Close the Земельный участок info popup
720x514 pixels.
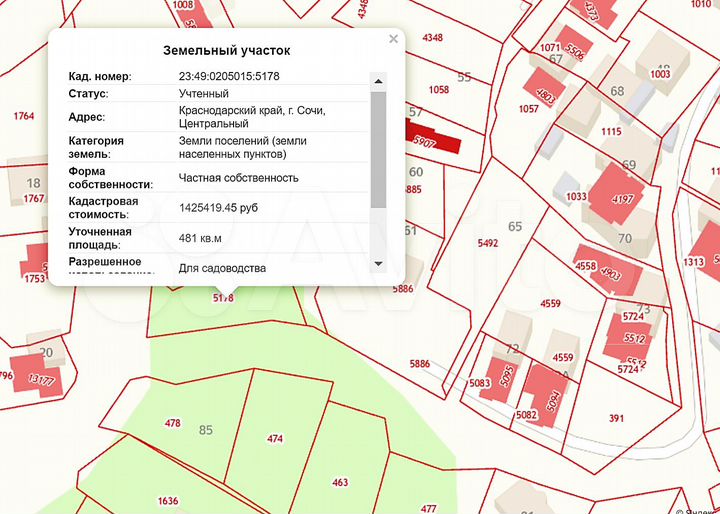(x=393, y=39)
